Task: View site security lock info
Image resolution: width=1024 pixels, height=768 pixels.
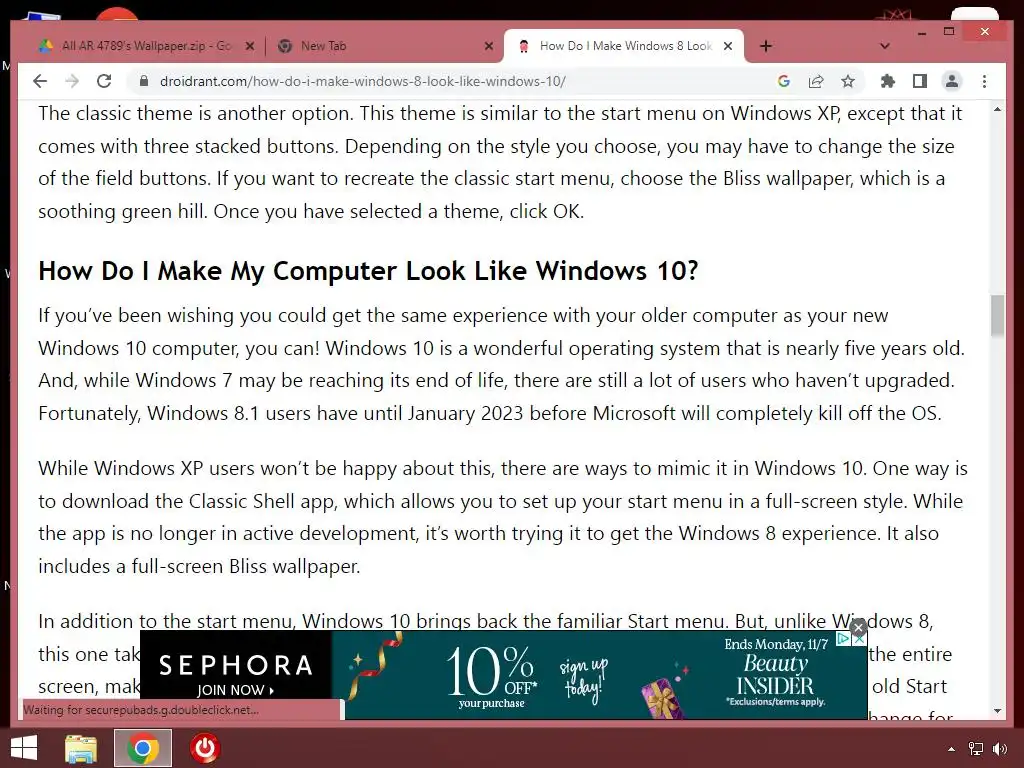Action: tap(144, 81)
